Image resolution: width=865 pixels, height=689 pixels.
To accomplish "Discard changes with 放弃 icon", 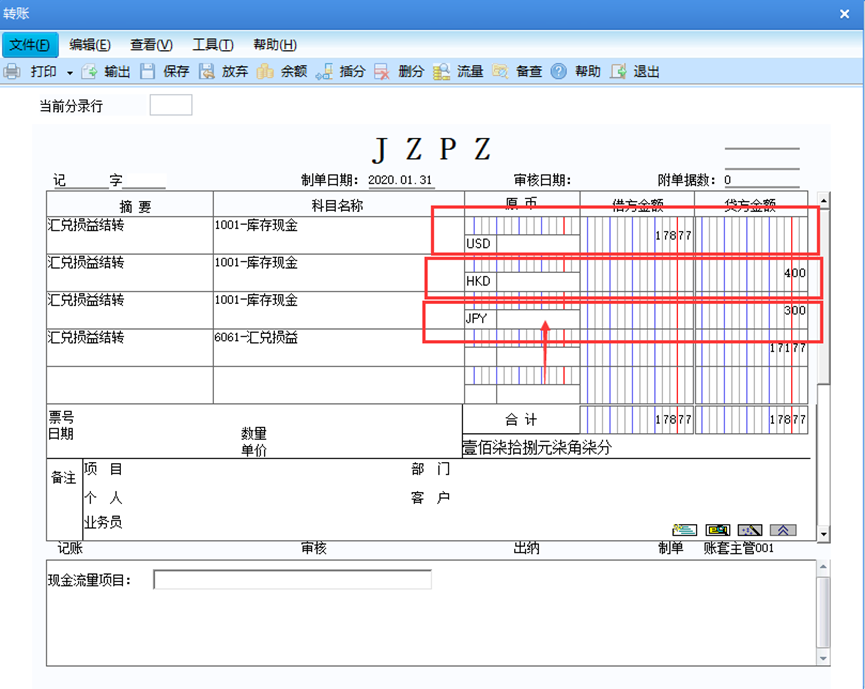I will coord(206,72).
